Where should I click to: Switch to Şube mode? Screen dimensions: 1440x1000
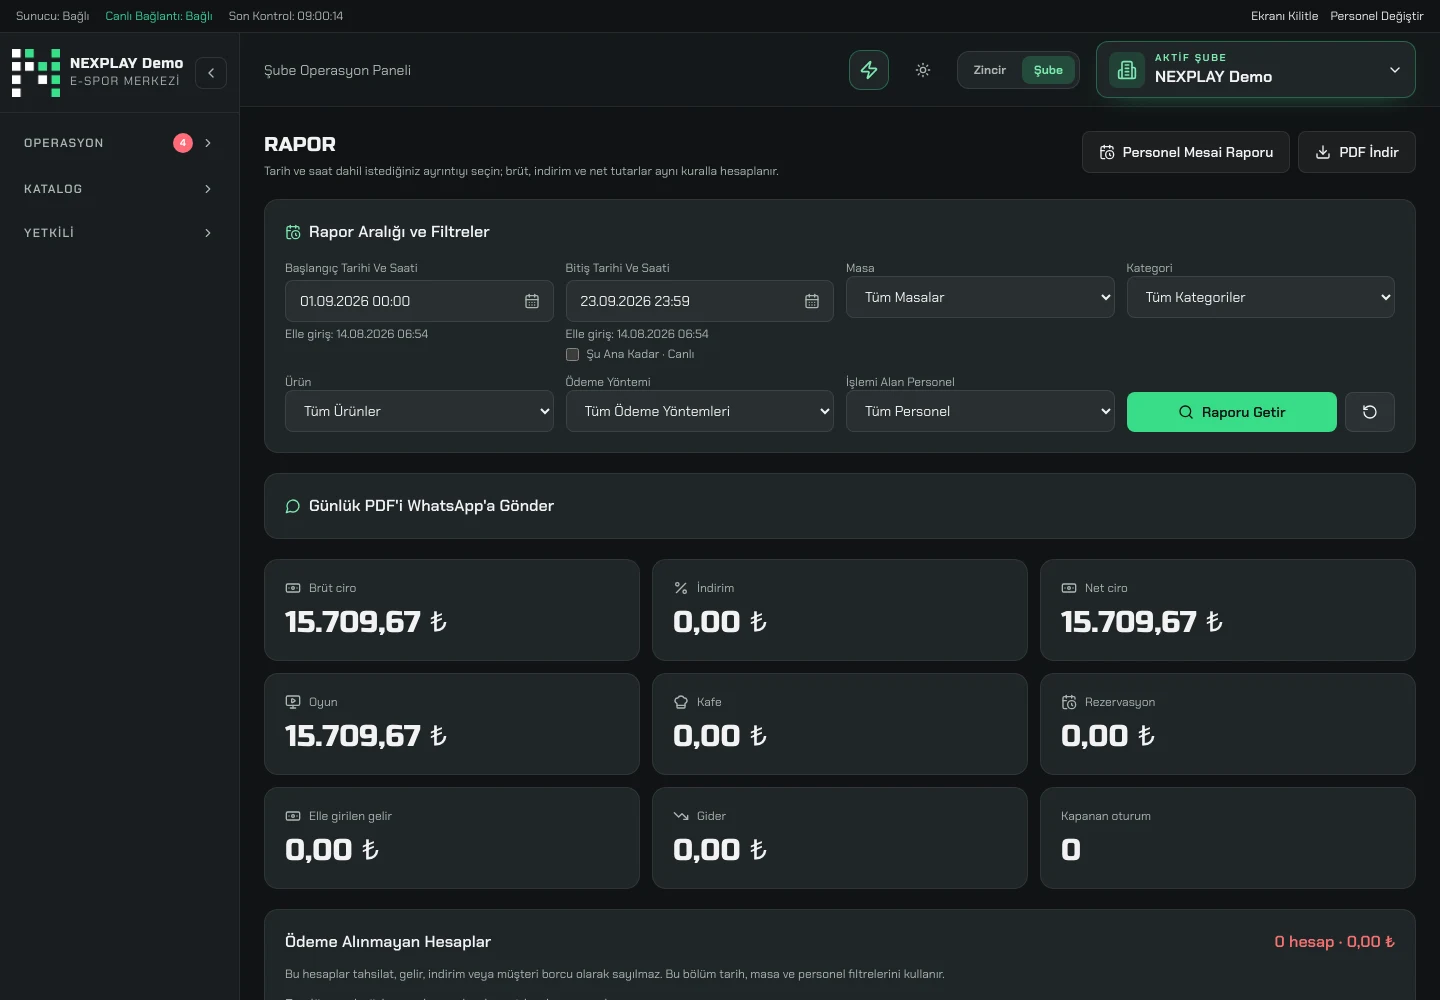(1048, 70)
